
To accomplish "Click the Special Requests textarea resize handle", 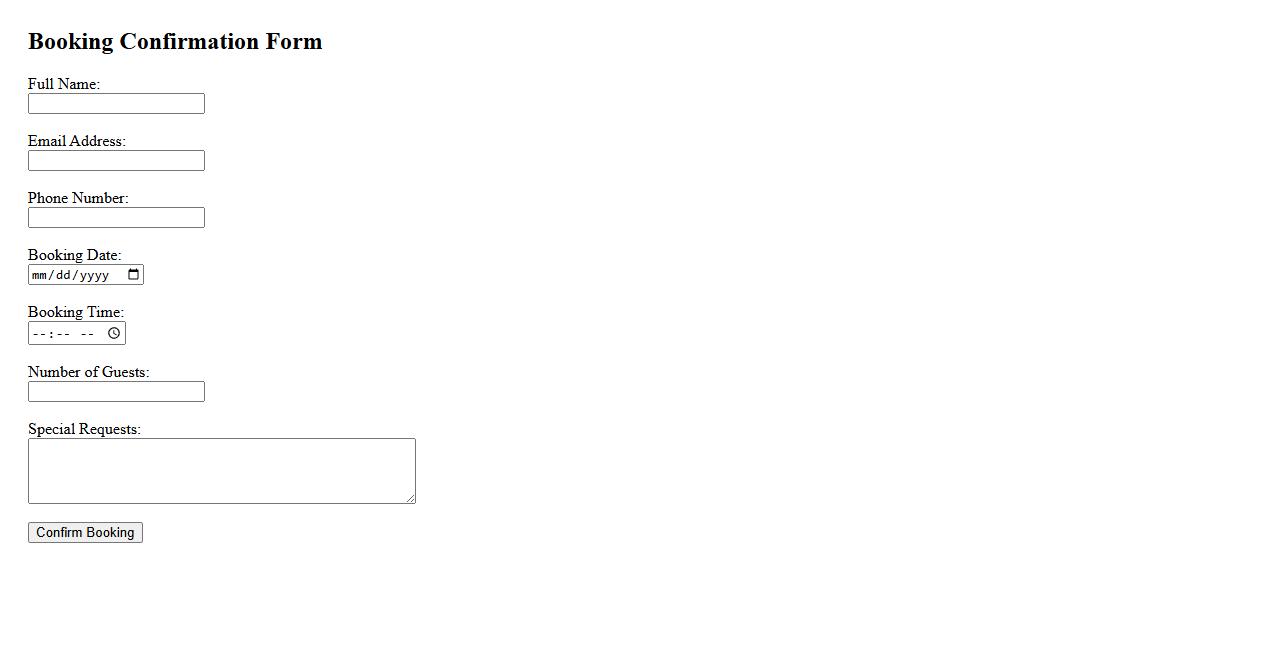I will click(x=410, y=498).
